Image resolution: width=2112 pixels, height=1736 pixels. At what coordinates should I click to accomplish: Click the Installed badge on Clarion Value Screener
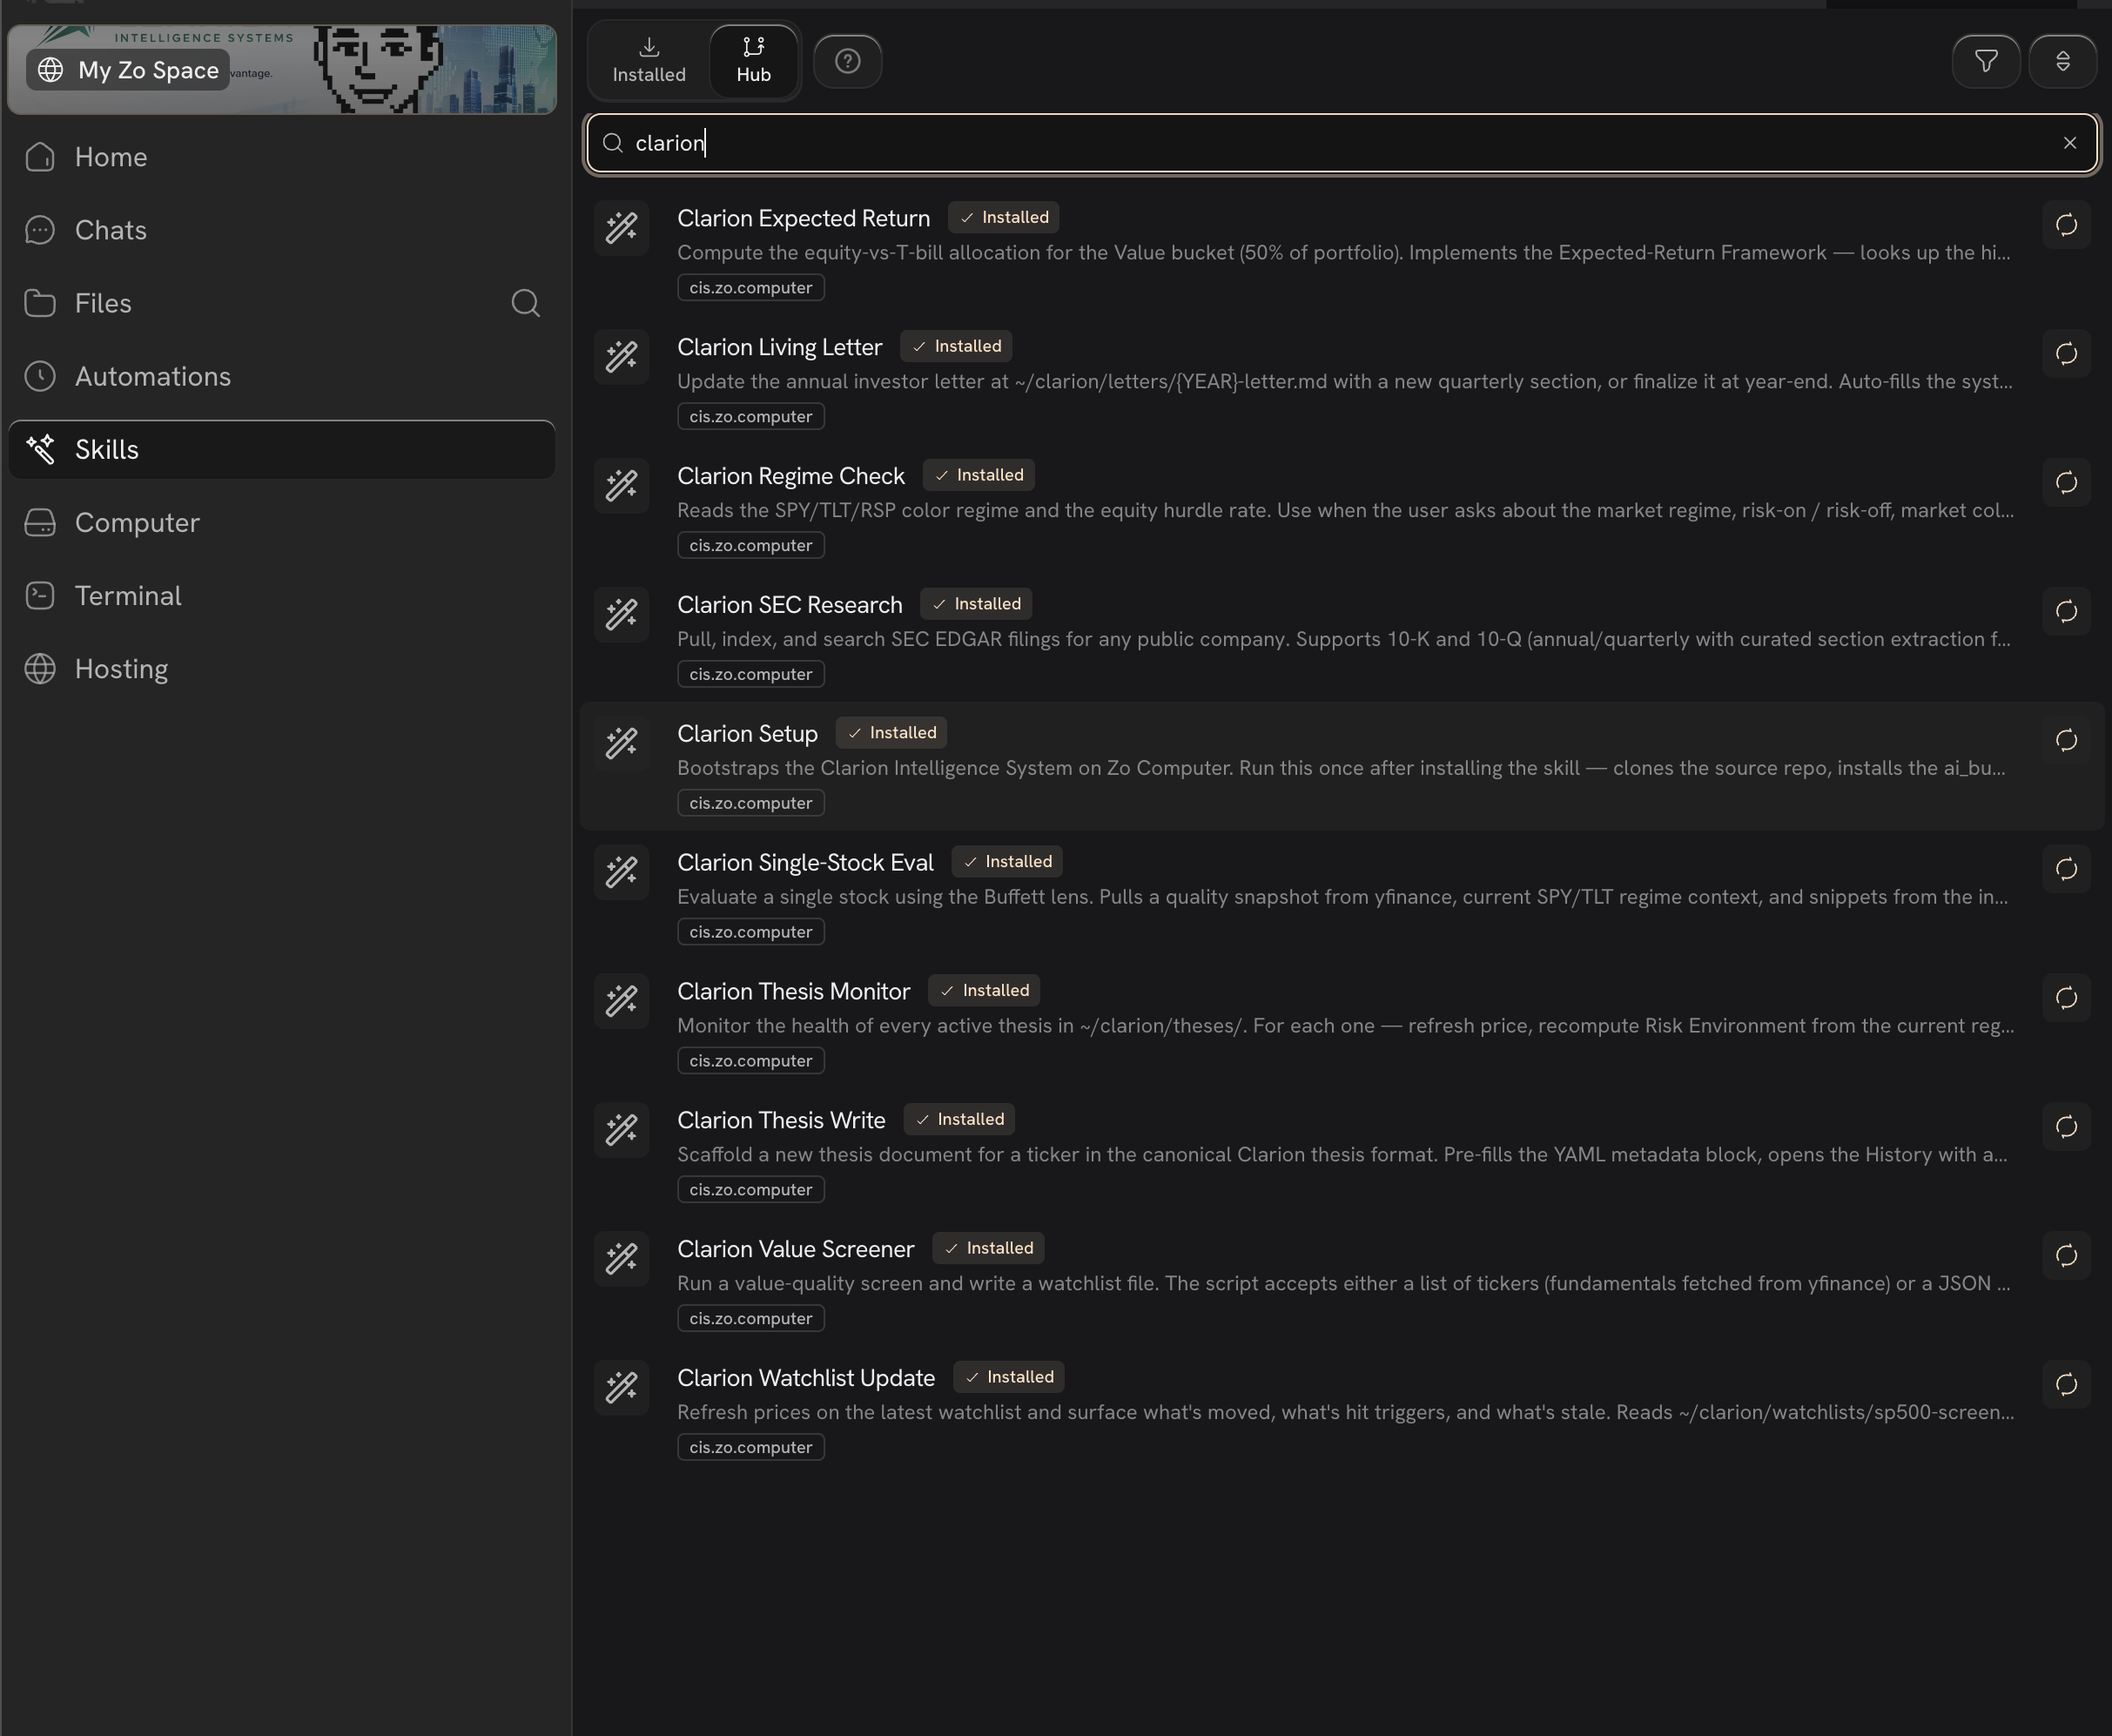[988, 1248]
